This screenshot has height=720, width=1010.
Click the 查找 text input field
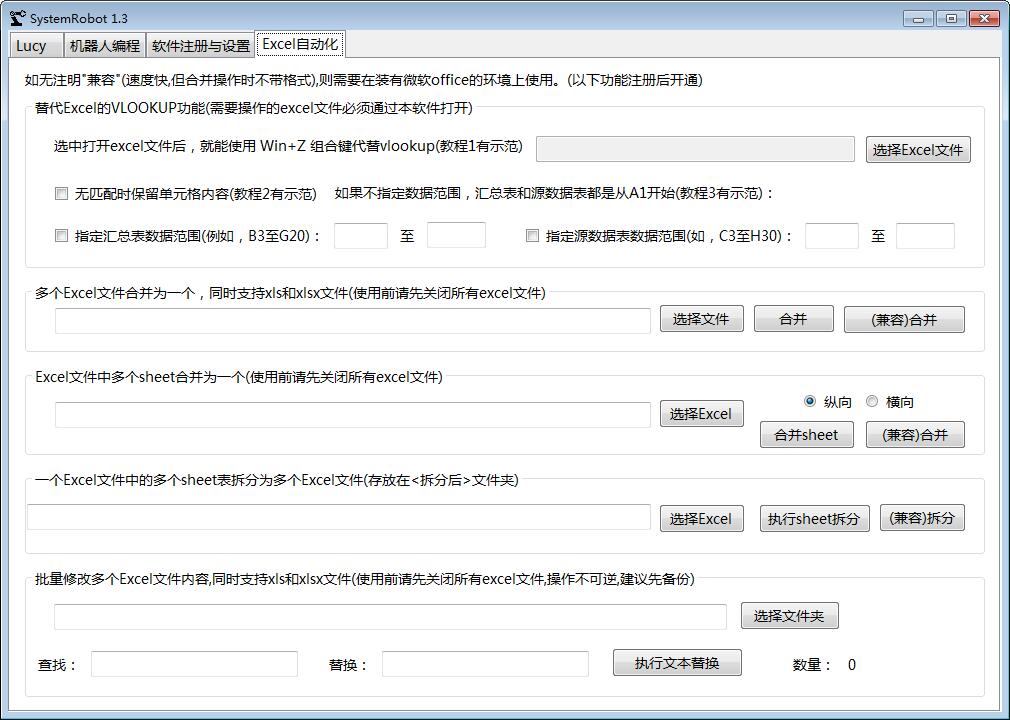pyautogui.click(x=194, y=664)
